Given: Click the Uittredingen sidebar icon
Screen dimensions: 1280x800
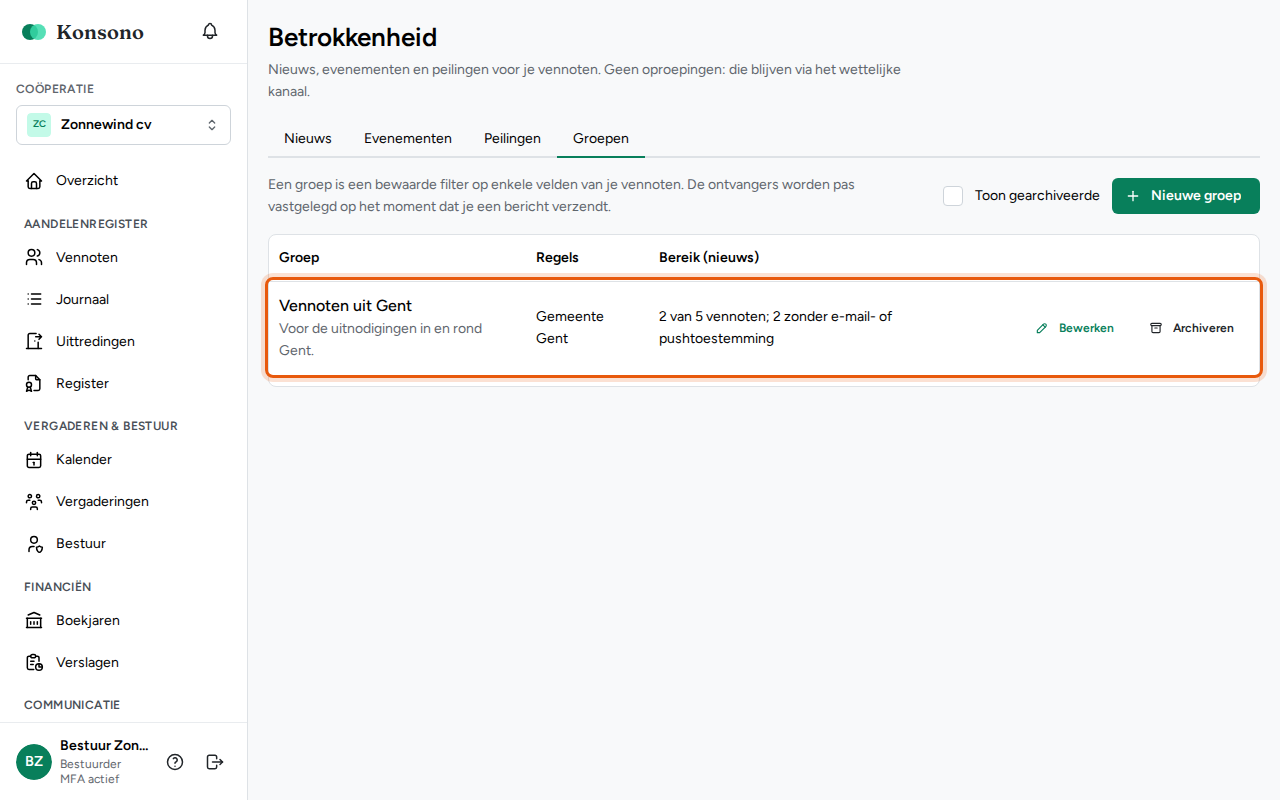Looking at the screenshot, I should pos(34,341).
